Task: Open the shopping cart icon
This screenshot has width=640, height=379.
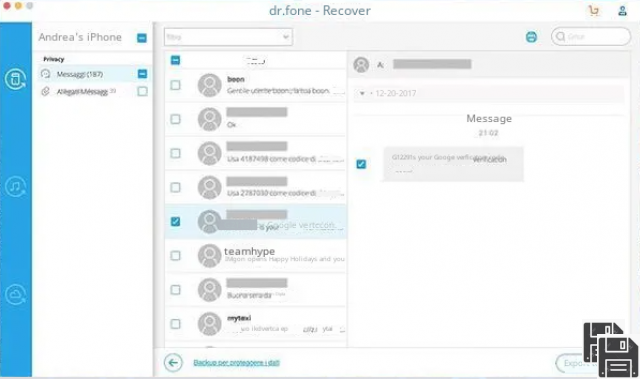Action: (x=594, y=10)
